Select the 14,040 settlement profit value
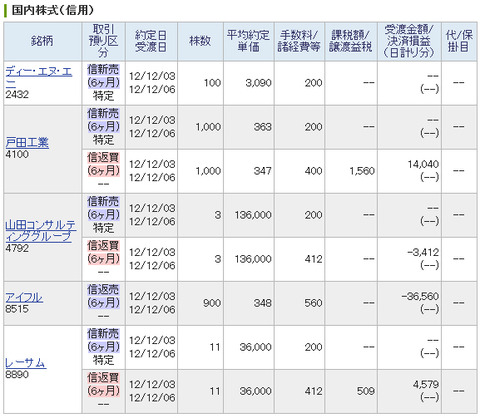 (423, 164)
